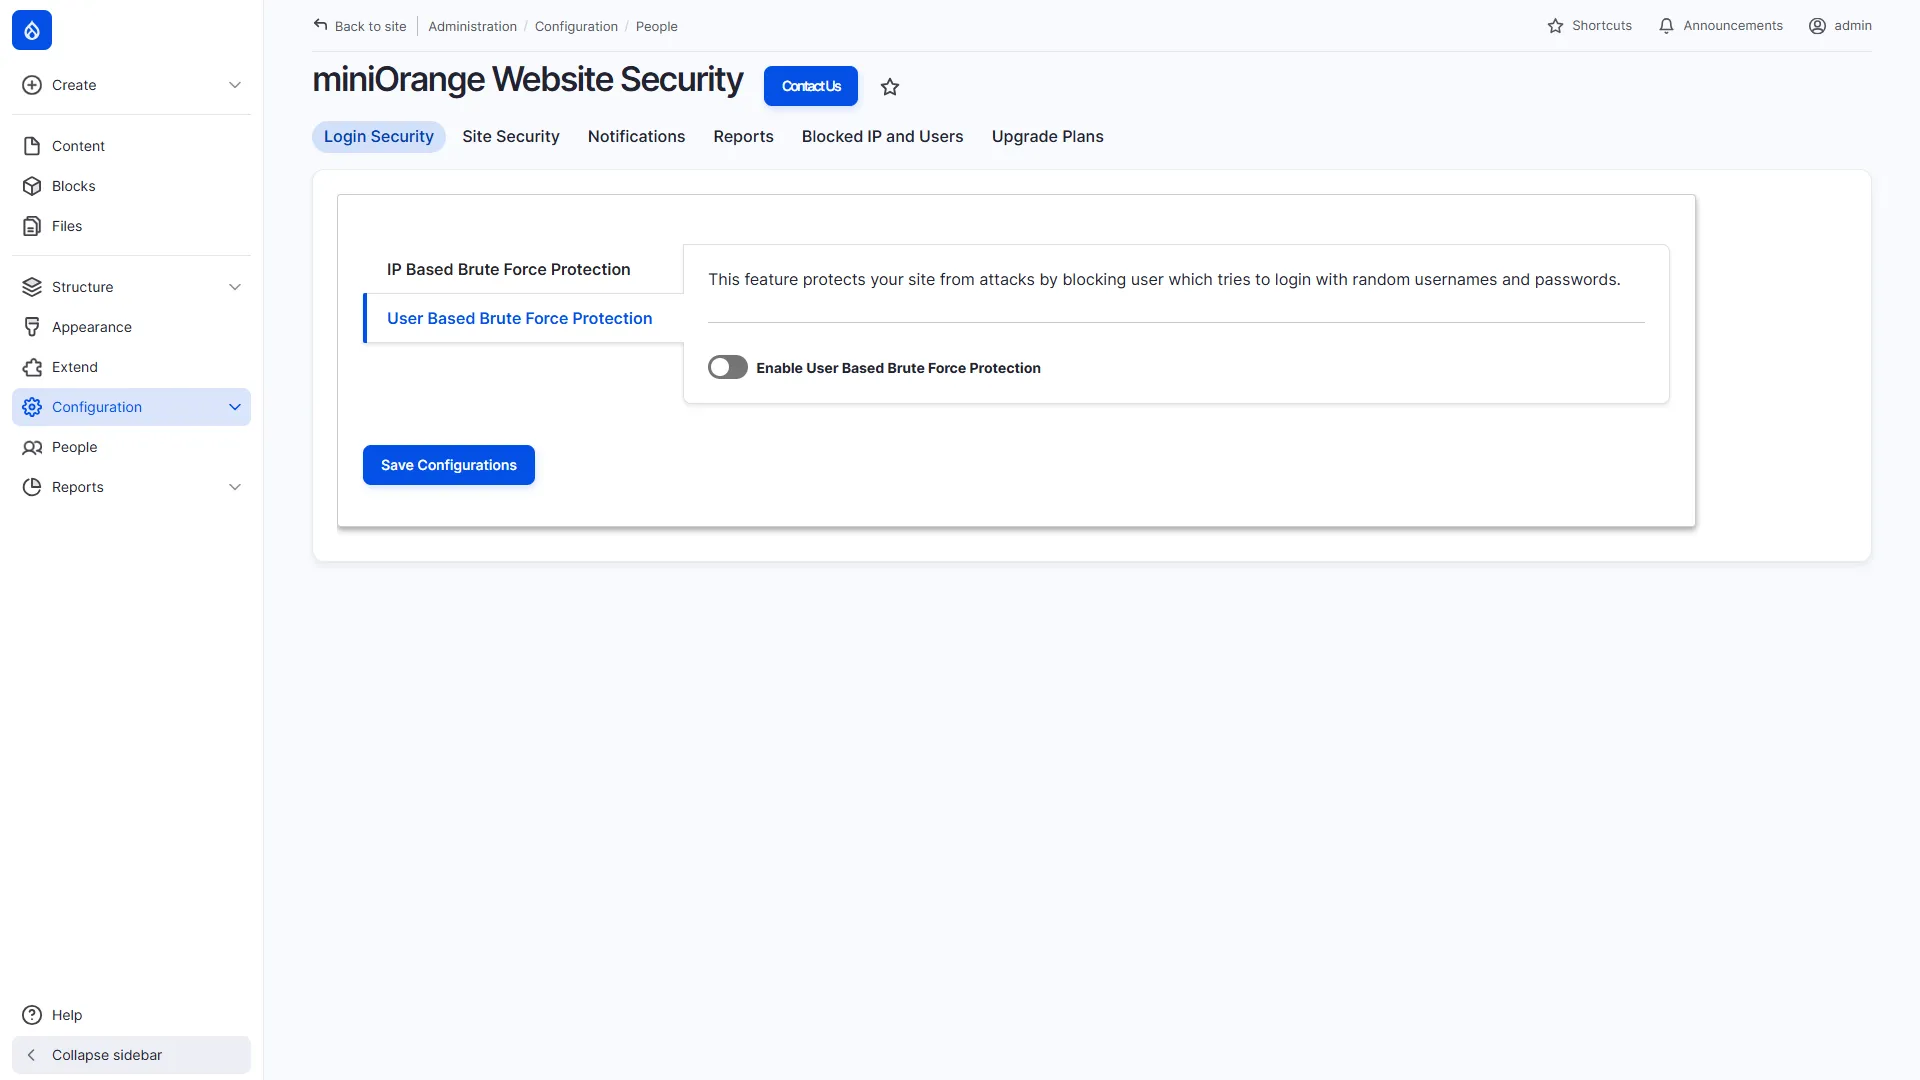This screenshot has width=1920, height=1080.
Task: Open the Administration breadcrumb link
Action: click(473, 26)
